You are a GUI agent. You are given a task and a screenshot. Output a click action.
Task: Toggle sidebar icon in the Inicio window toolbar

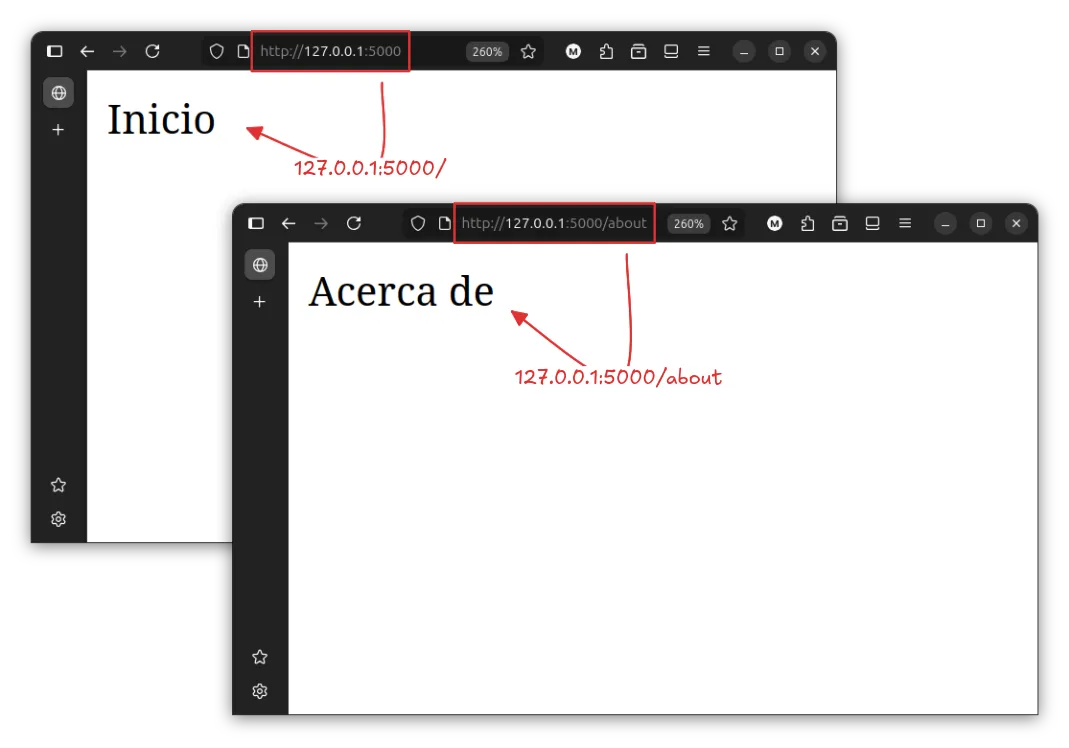(55, 51)
